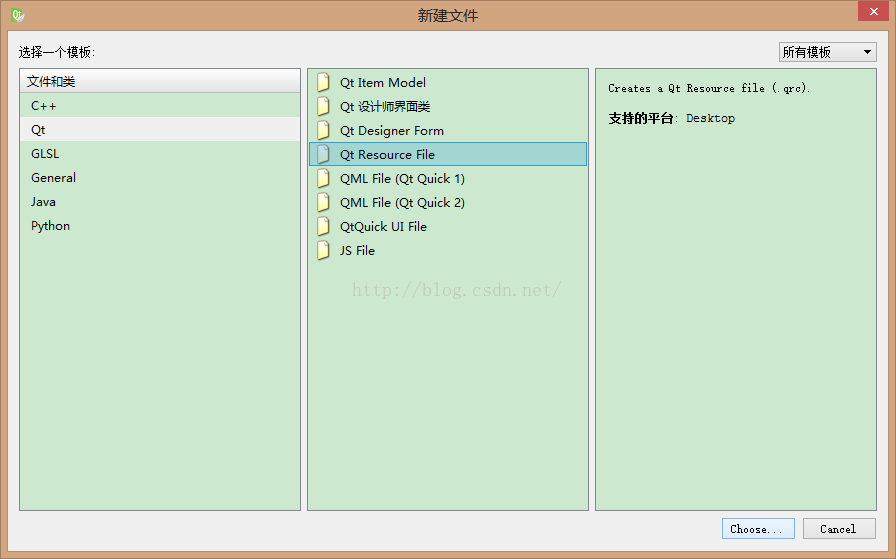Click the Qt Resource File icon

323,154
